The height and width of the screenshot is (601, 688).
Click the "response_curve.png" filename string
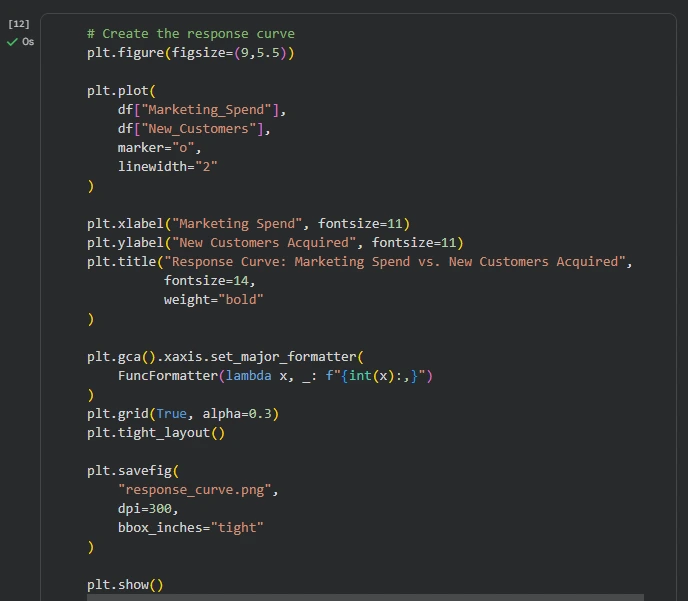195,490
